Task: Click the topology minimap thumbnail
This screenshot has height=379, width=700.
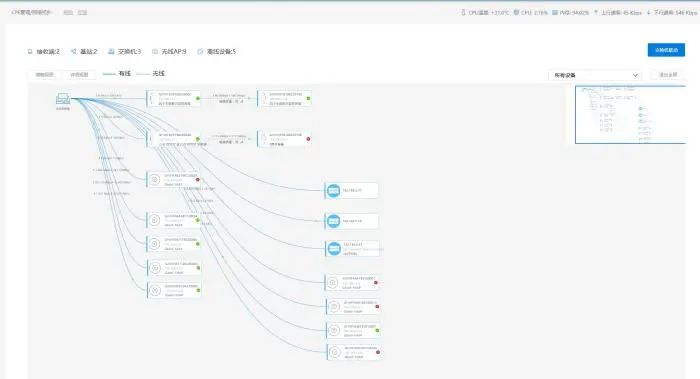Action: point(630,115)
